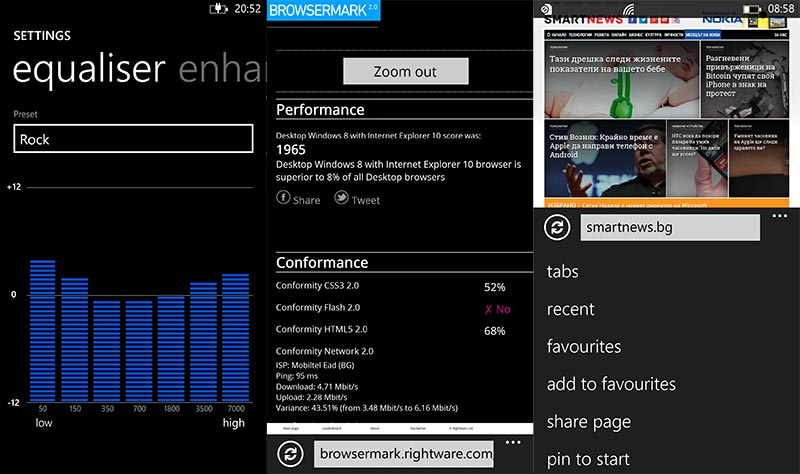Select pin to start menu option
The image size is (800, 474).
click(x=588, y=459)
